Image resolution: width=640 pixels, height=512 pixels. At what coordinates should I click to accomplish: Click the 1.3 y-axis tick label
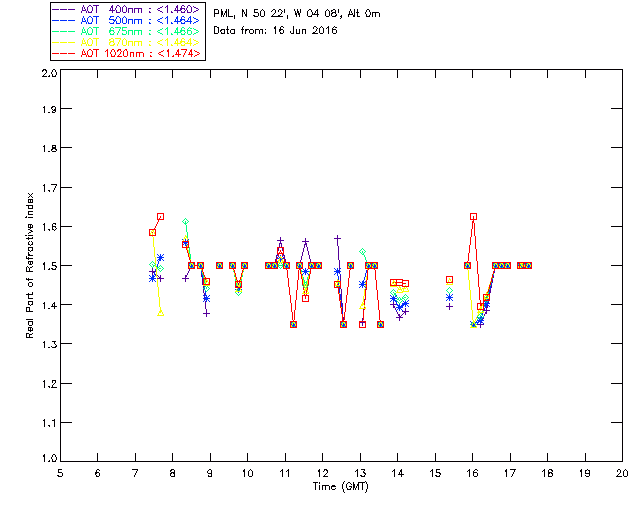pos(49,345)
